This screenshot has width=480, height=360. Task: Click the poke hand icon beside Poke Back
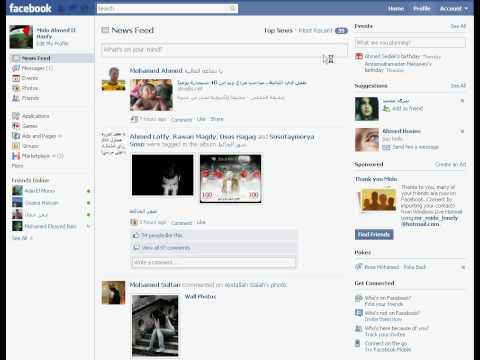[x=359, y=267]
